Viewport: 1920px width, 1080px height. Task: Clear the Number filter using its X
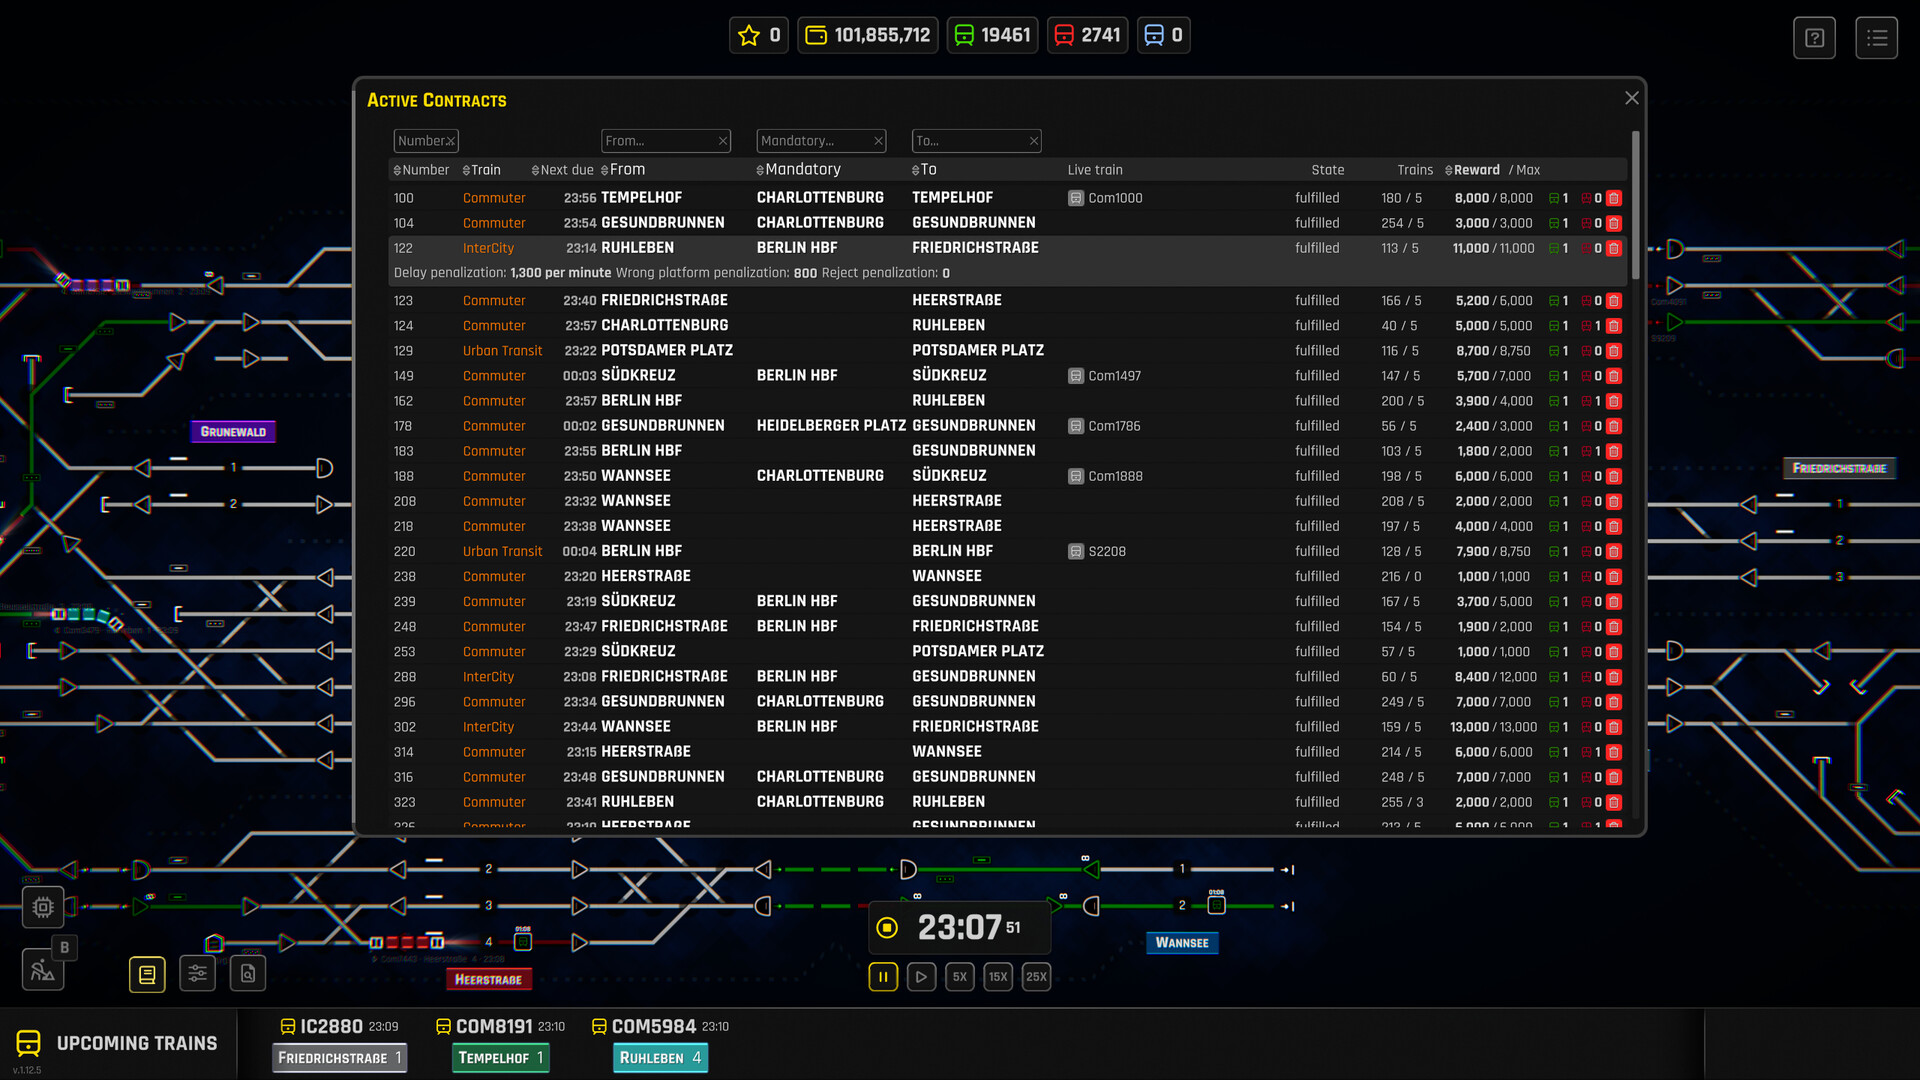[451, 140]
